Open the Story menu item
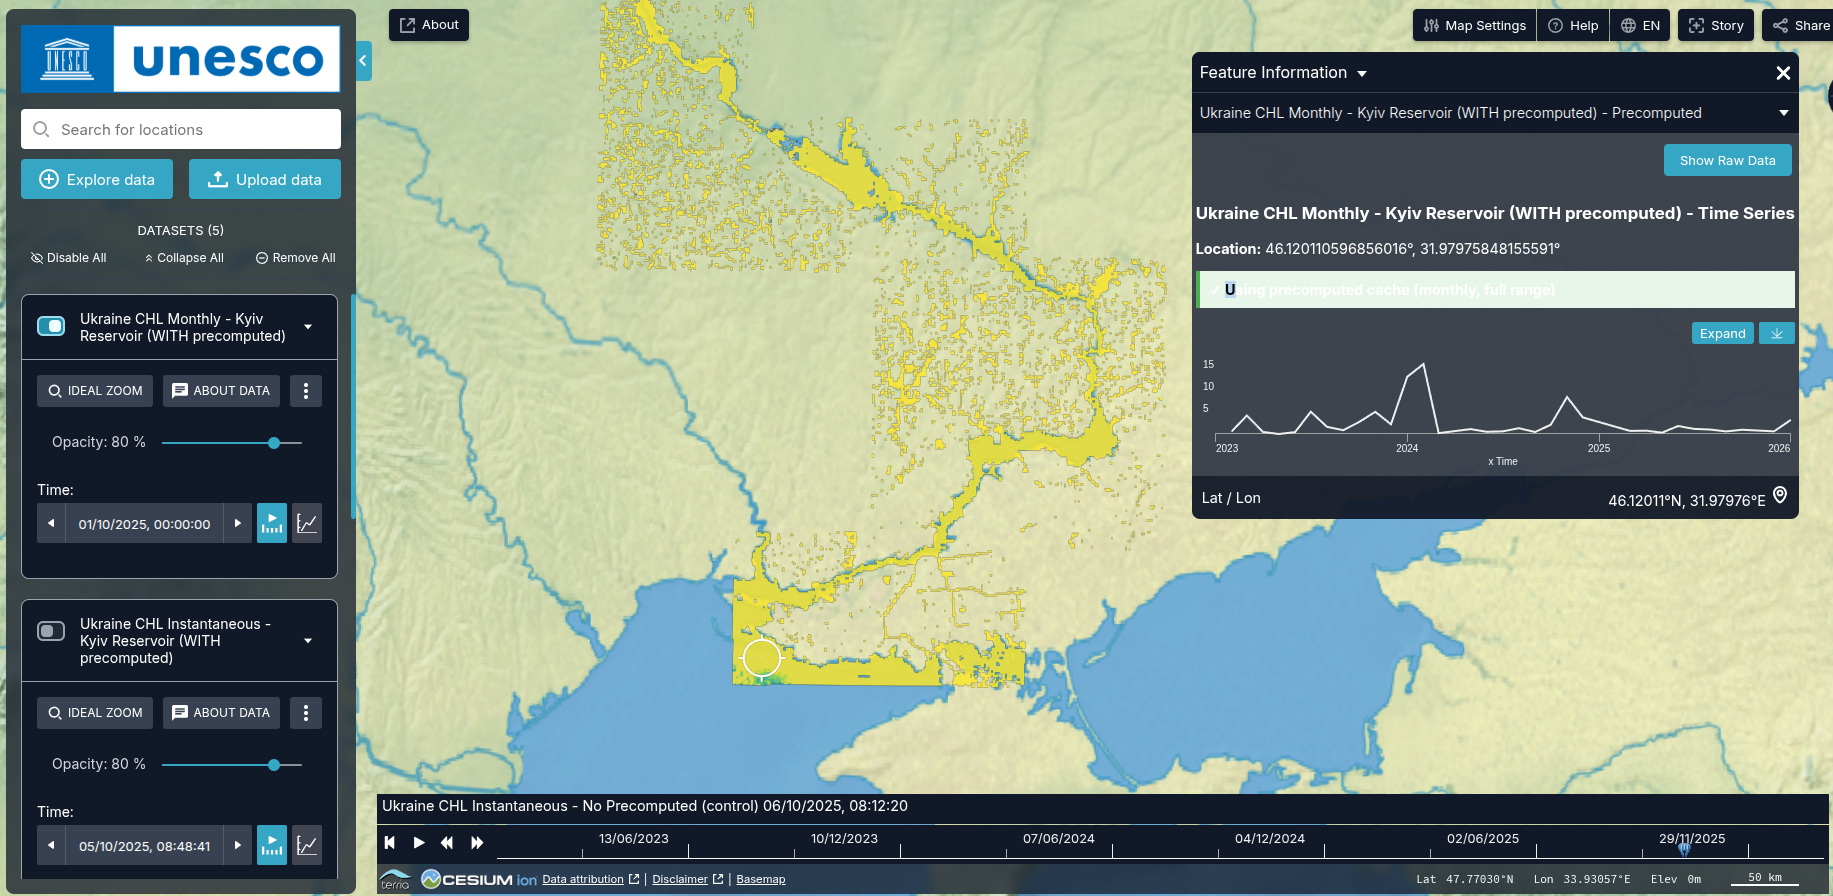The width and height of the screenshot is (1833, 896). click(1716, 26)
